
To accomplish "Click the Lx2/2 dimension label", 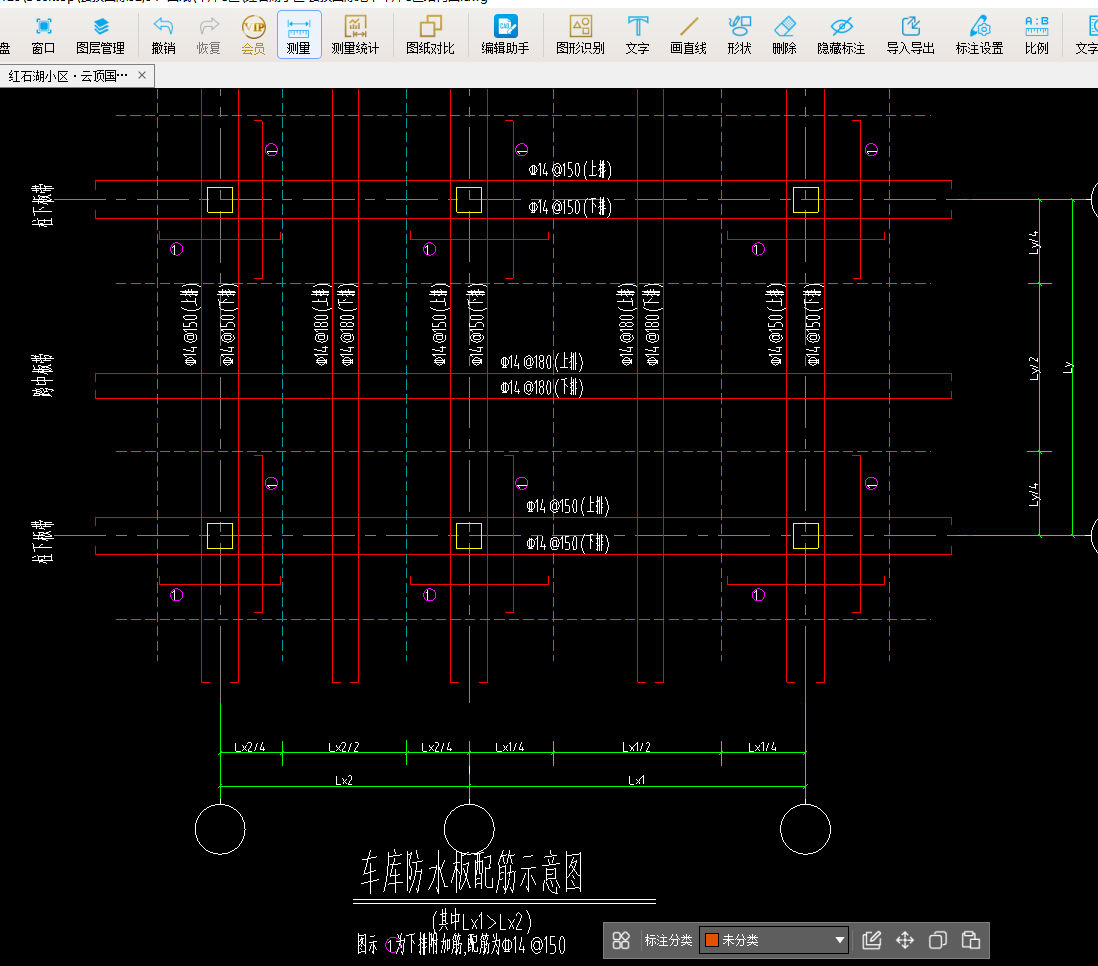I will (x=344, y=747).
